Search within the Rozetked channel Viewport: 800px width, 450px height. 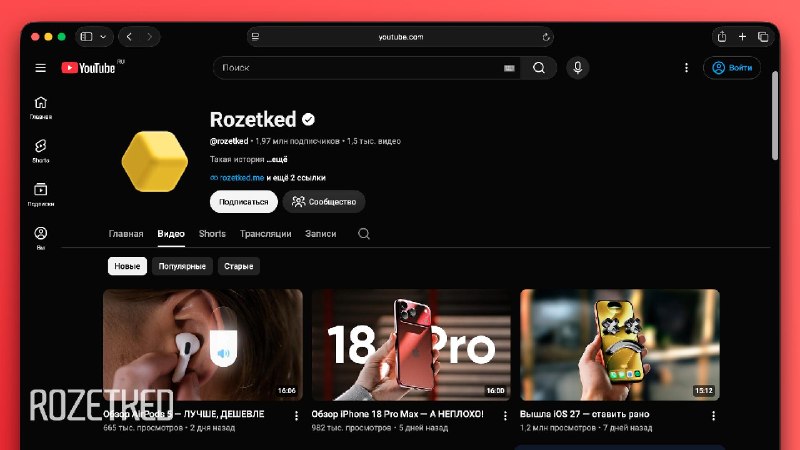364,234
